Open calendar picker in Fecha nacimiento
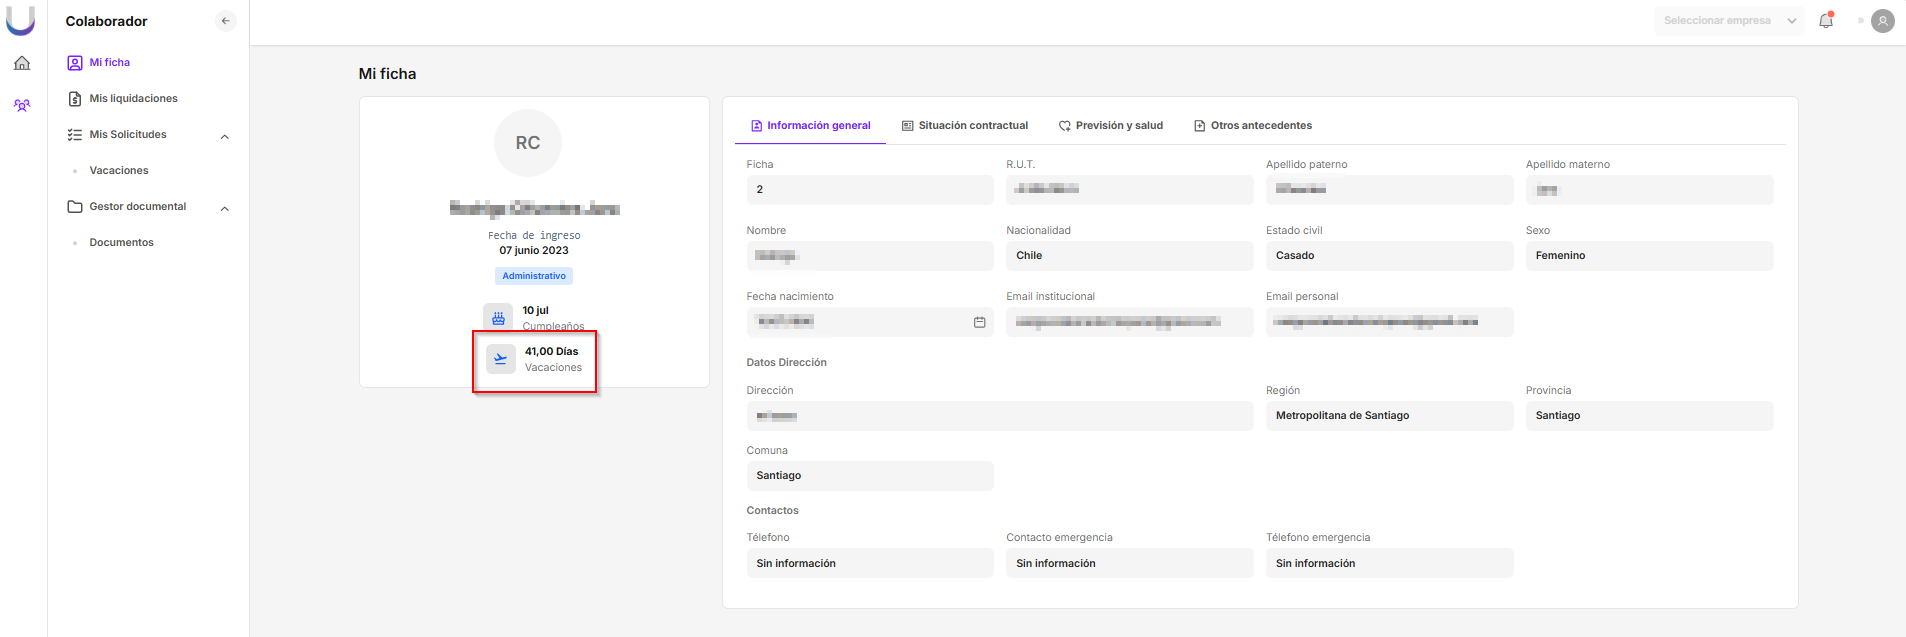The width and height of the screenshot is (1906, 637). point(979,322)
